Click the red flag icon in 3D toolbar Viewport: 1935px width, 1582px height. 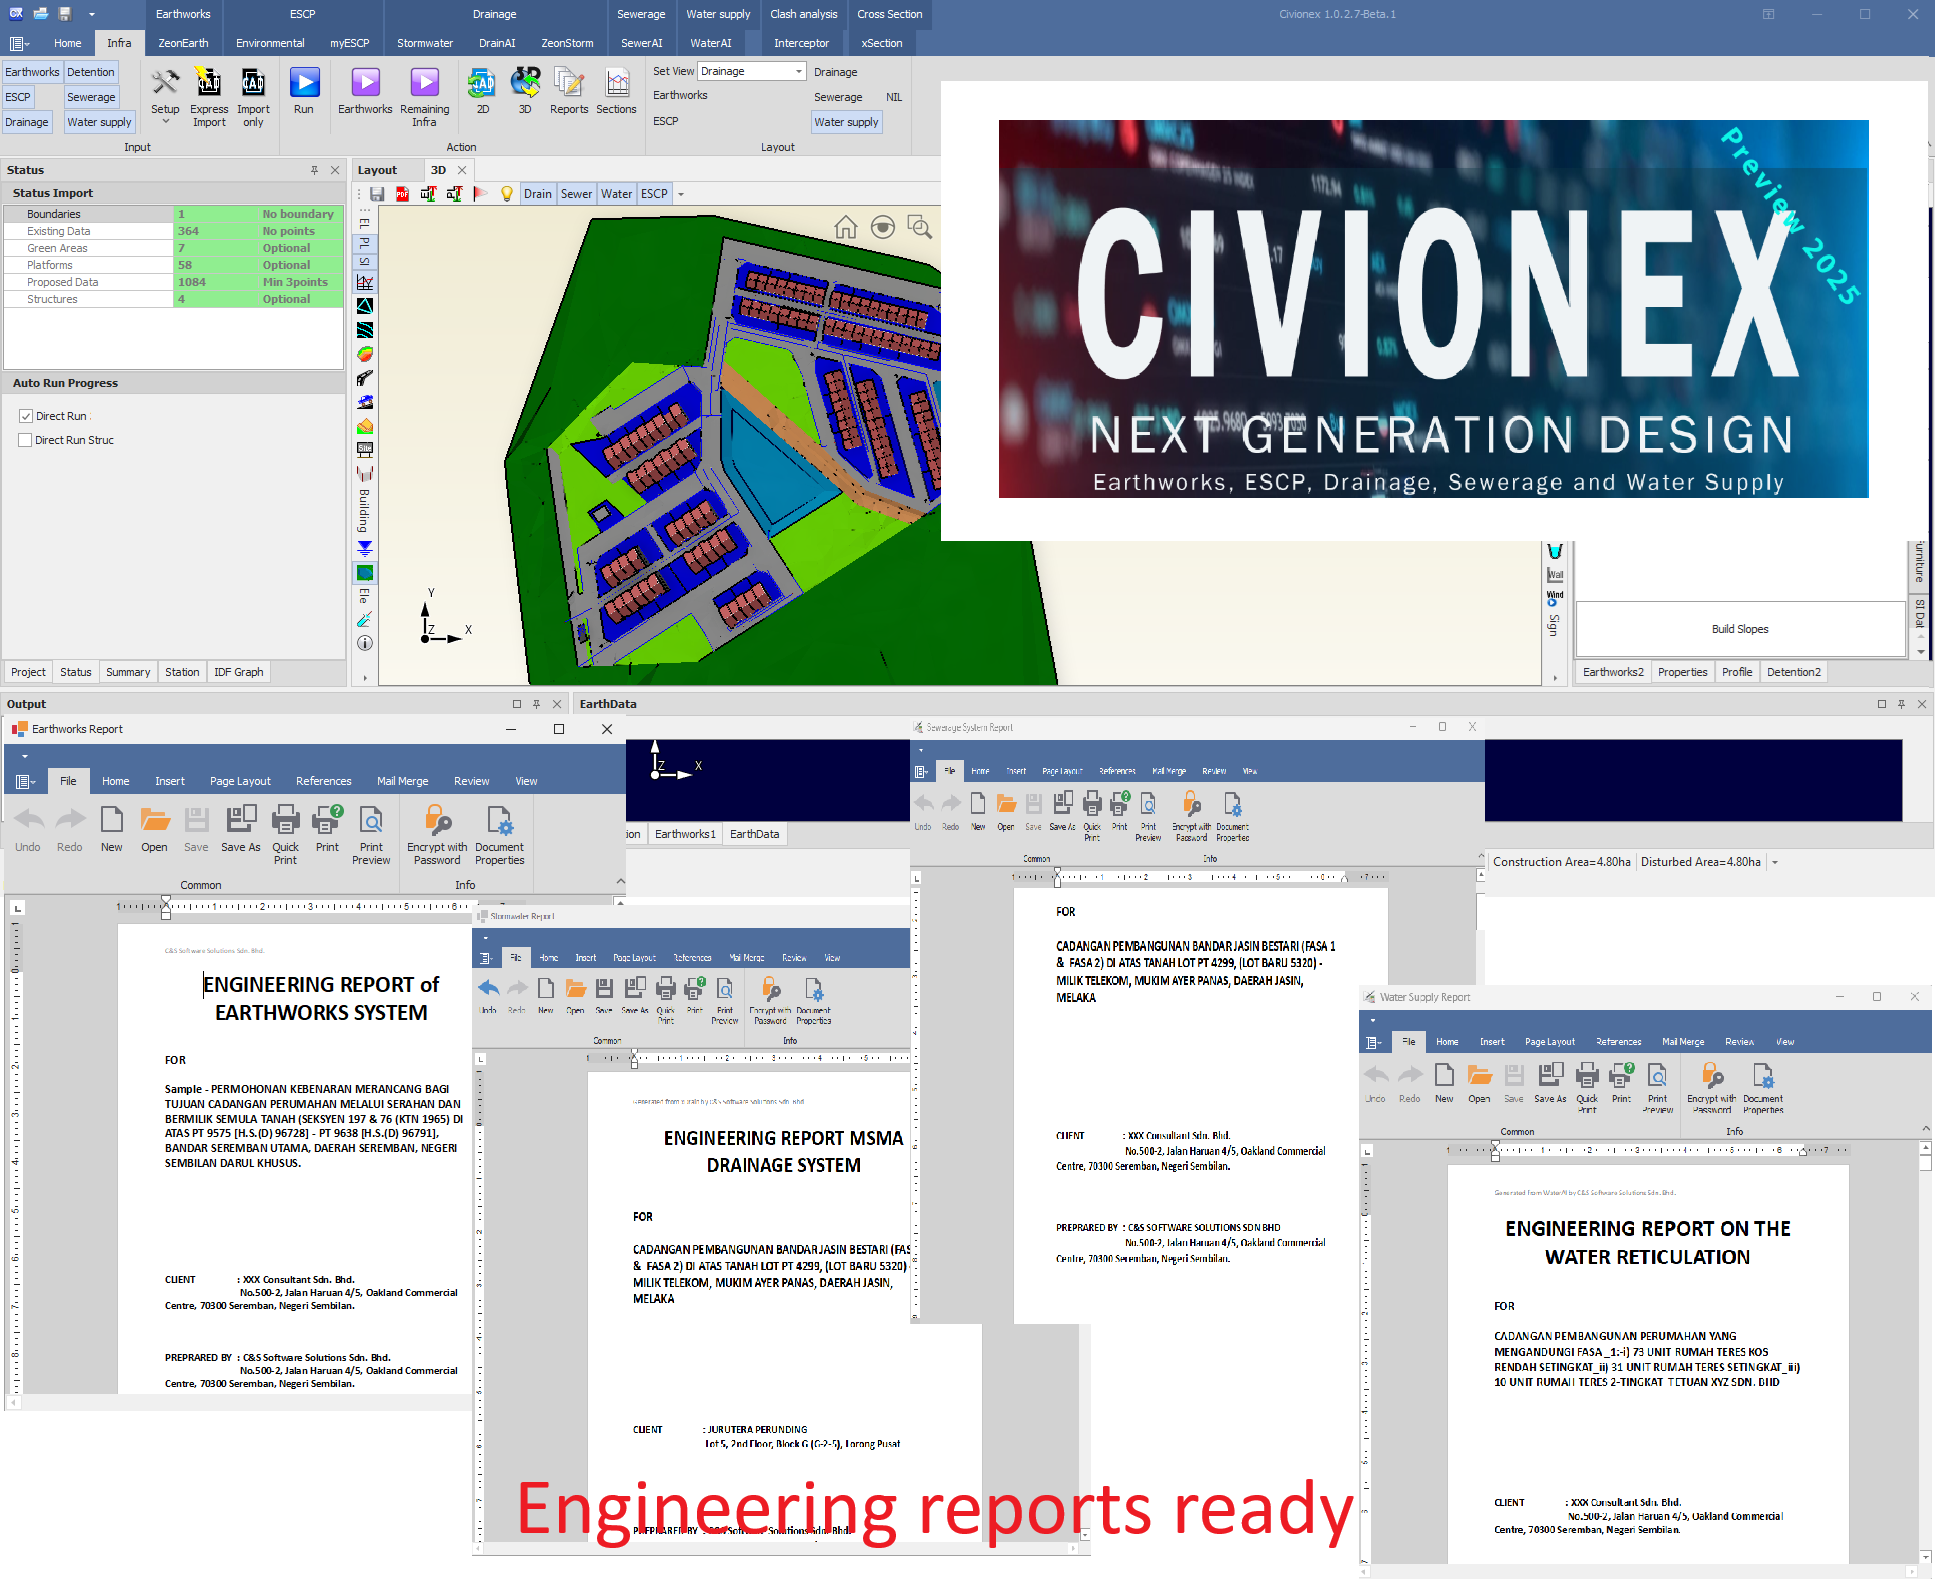click(481, 194)
